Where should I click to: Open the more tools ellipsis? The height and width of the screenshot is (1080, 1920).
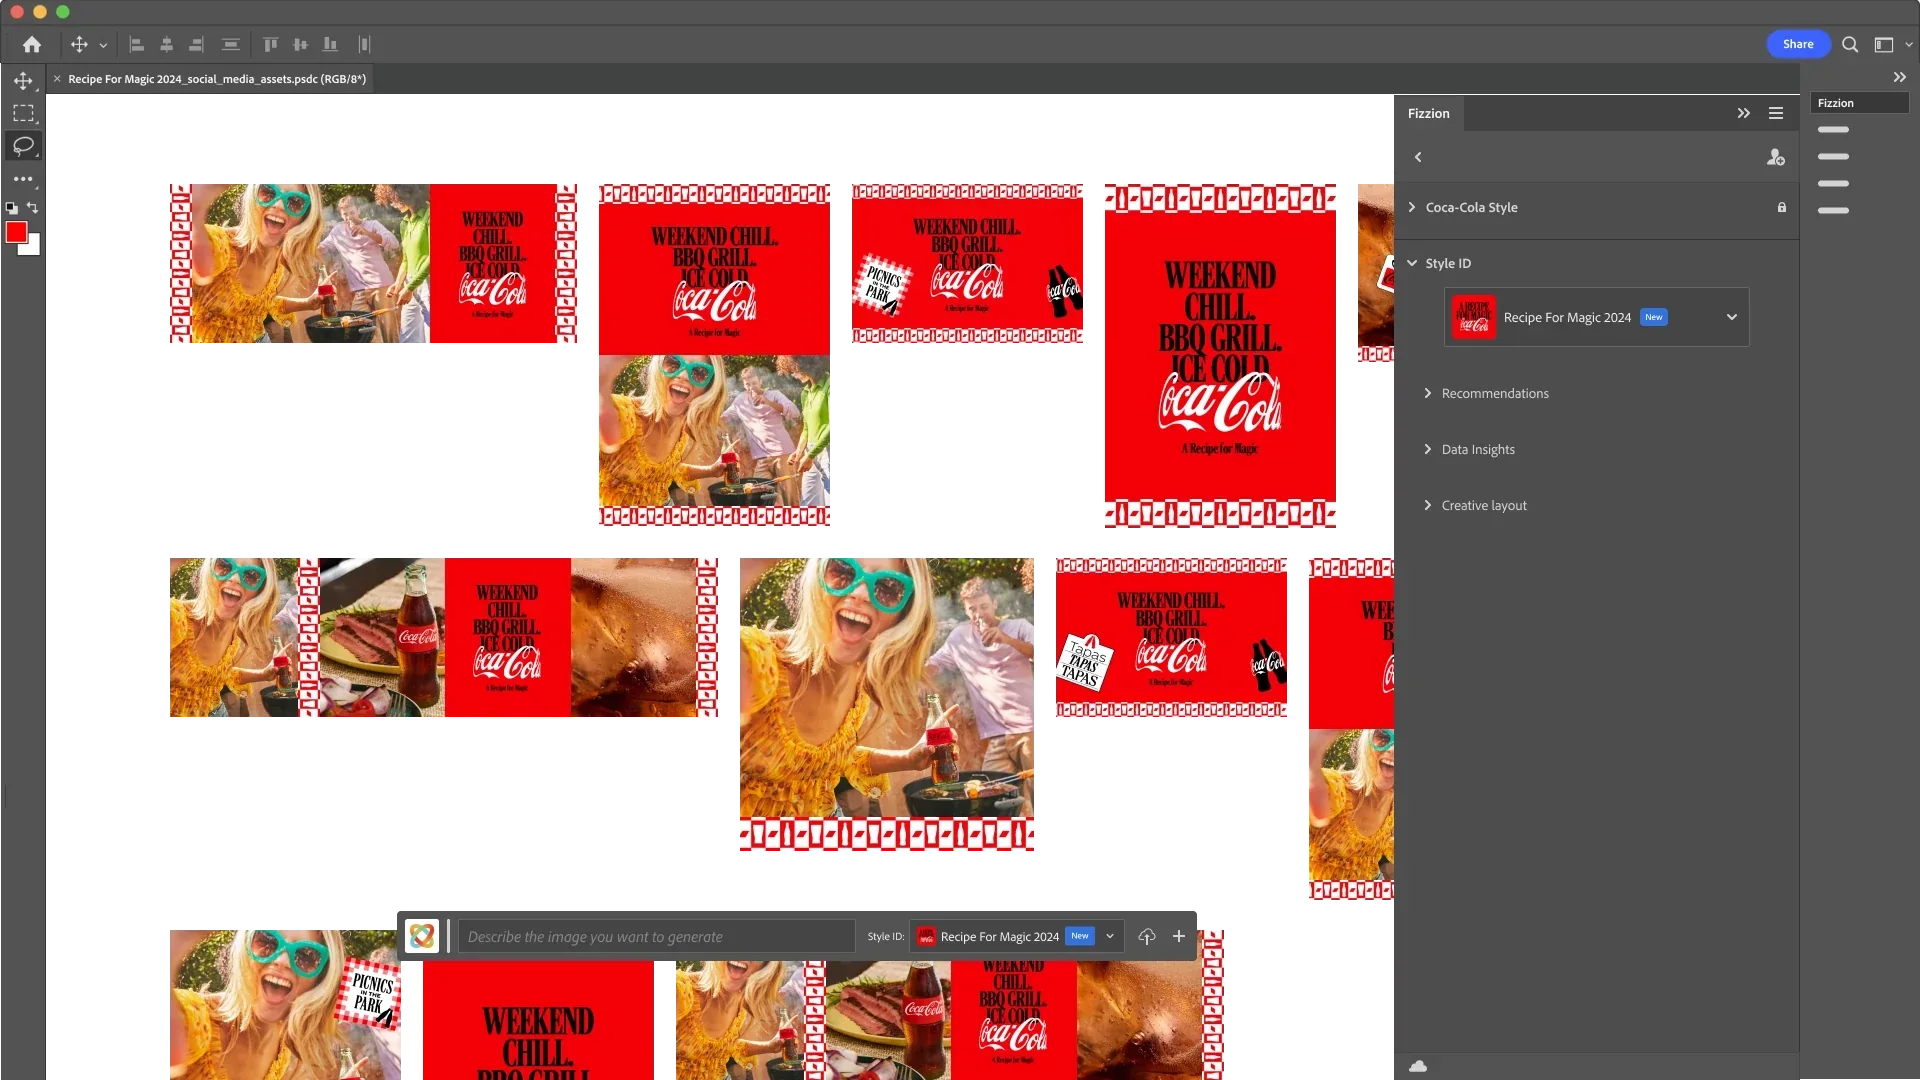point(23,179)
